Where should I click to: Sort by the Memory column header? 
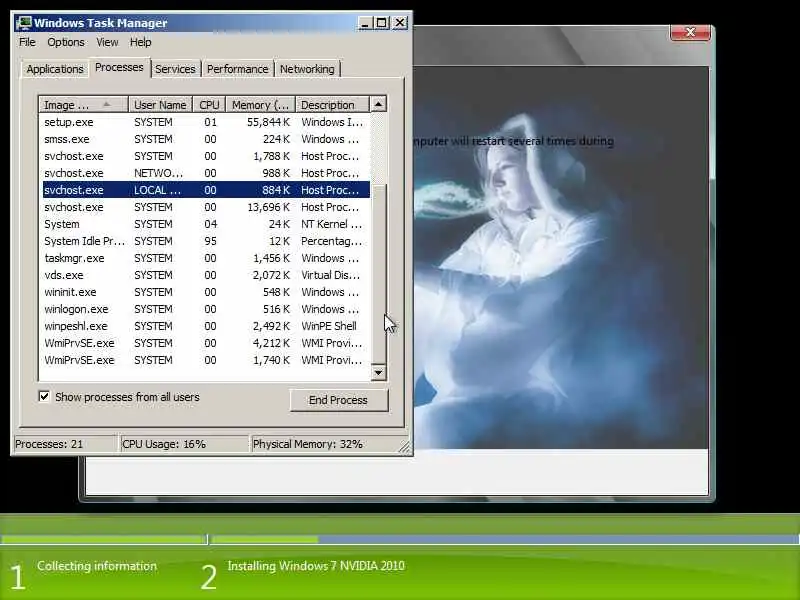[x=261, y=105]
